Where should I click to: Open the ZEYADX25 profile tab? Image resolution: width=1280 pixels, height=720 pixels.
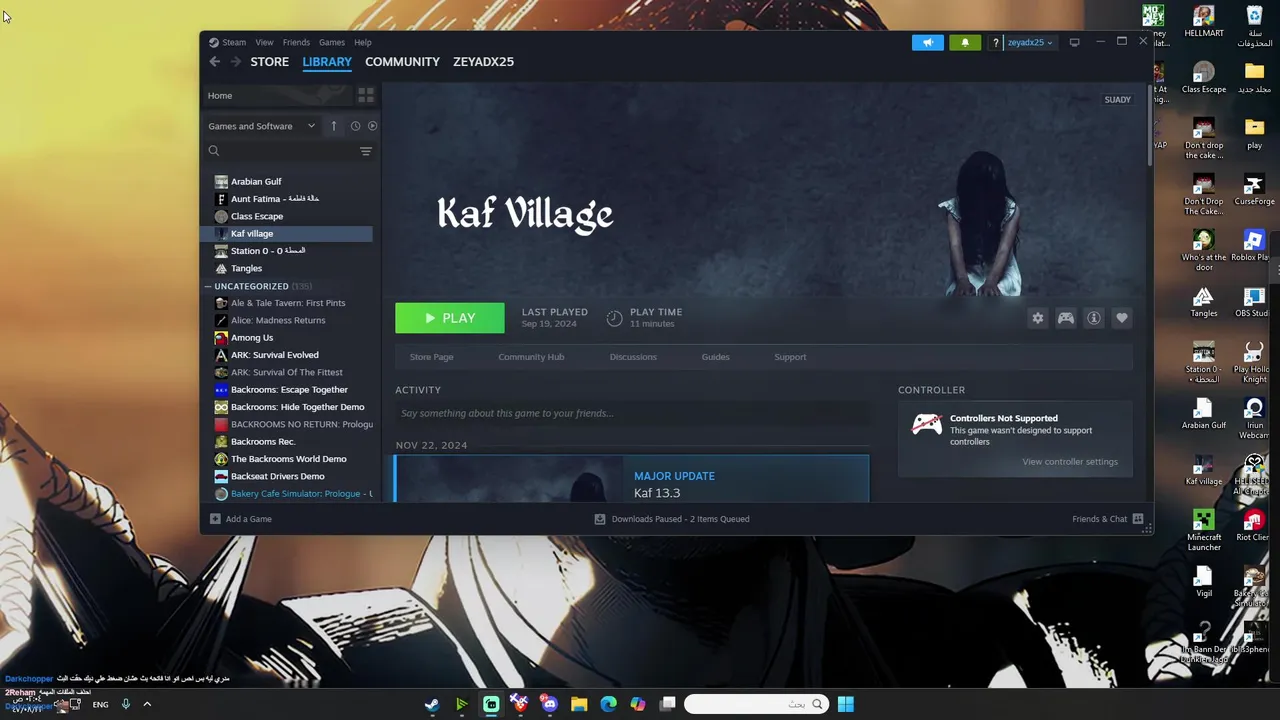click(483, 62)
